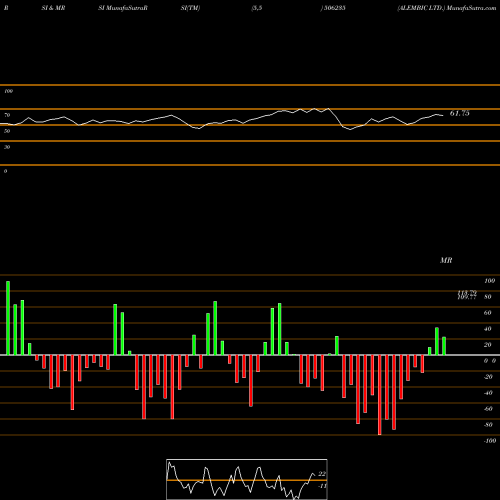The image size is (500, 500).
Task: Click the MR axis label '-100'
Action: click(x=490, y=441)
